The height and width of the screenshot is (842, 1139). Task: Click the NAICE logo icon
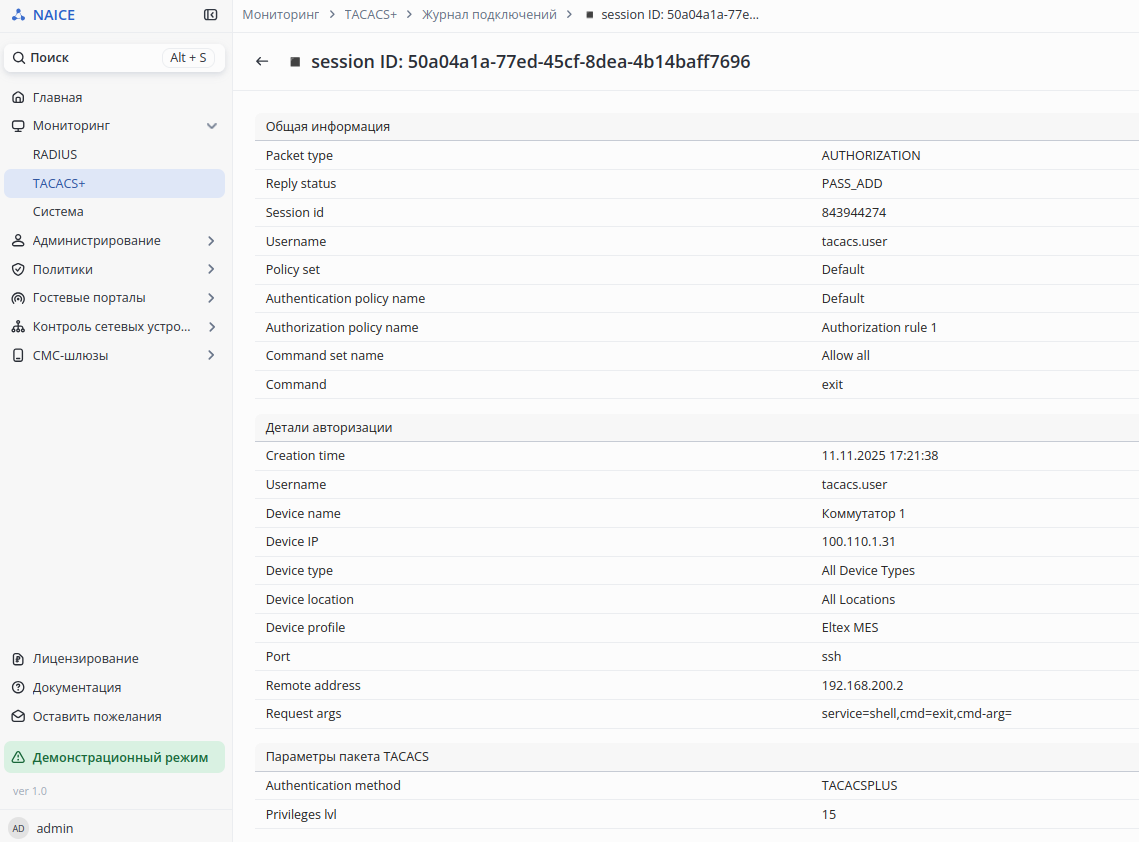[19, 15]
